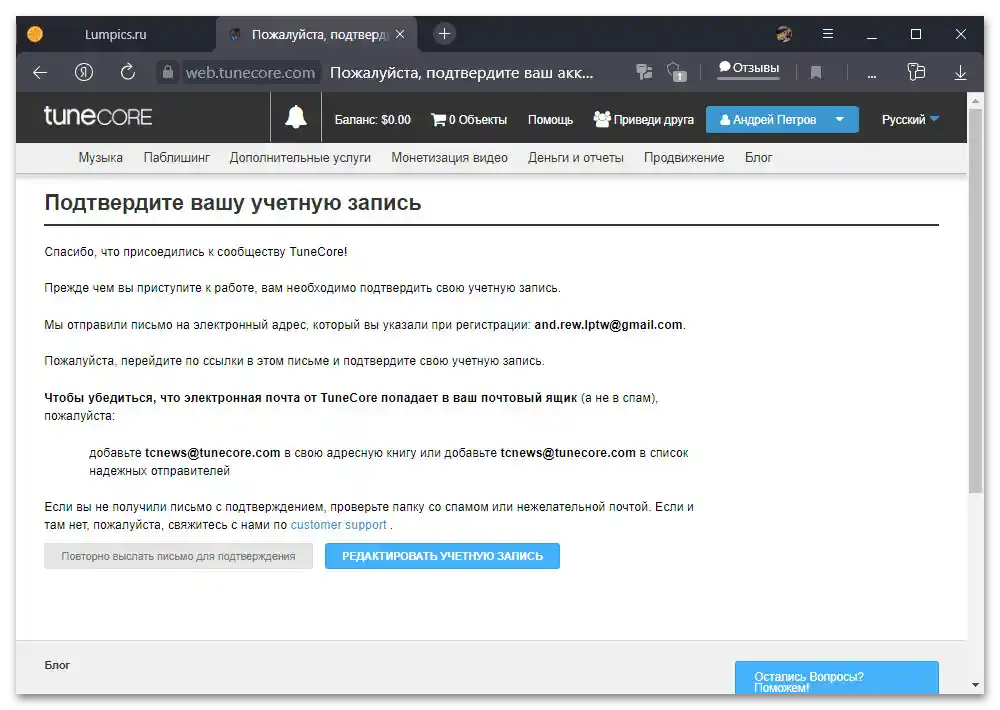The height and width of the screenshot is (710, 1000).
Task: Click the scrollbar down arrow
Action: coord(975,685)
